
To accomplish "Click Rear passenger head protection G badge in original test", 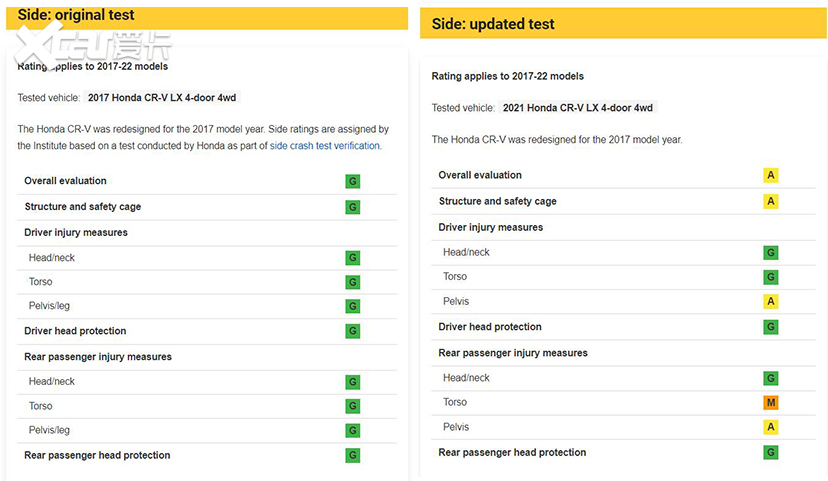I will point(353,455).
